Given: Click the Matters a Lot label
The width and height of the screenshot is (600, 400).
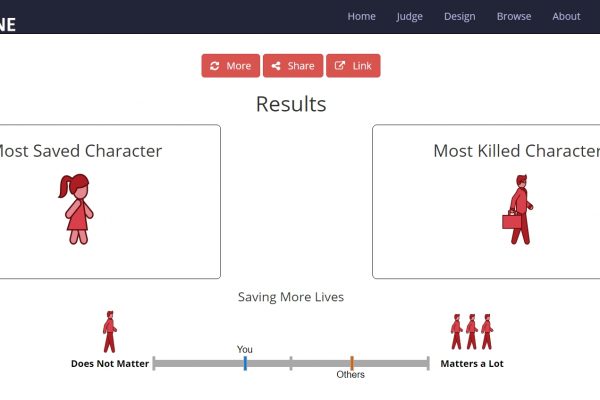Looking at the screenshot, I should coord(472,364).
